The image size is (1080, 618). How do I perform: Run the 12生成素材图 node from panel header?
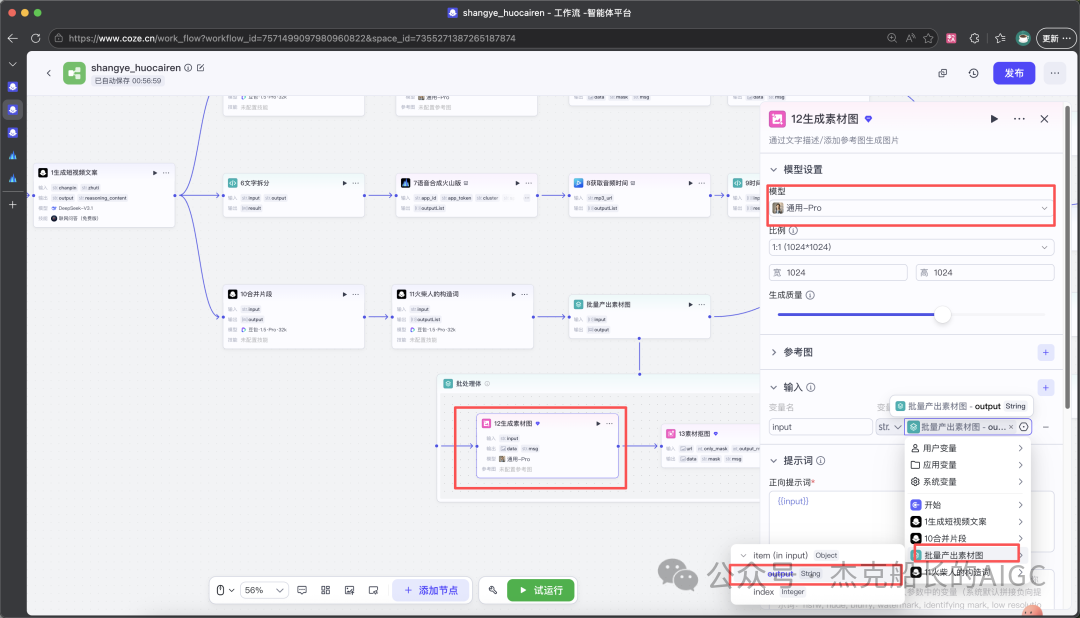(994, 119)
